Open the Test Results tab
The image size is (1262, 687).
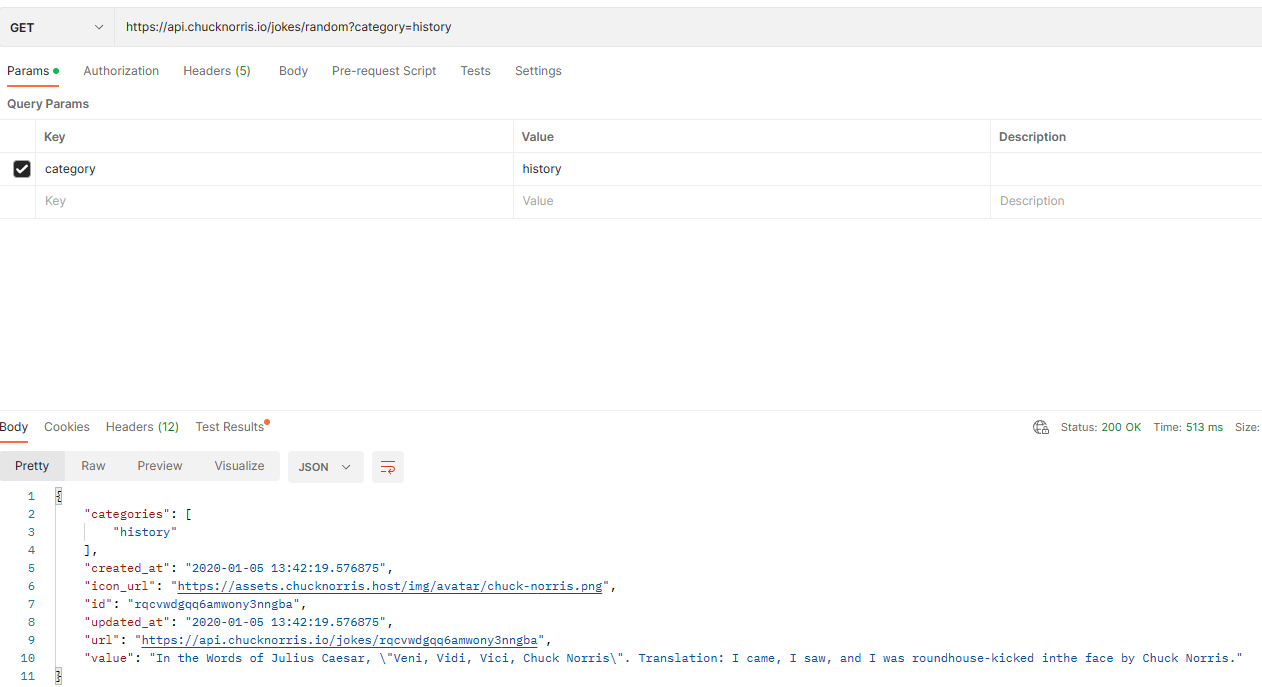coord(231,427)
